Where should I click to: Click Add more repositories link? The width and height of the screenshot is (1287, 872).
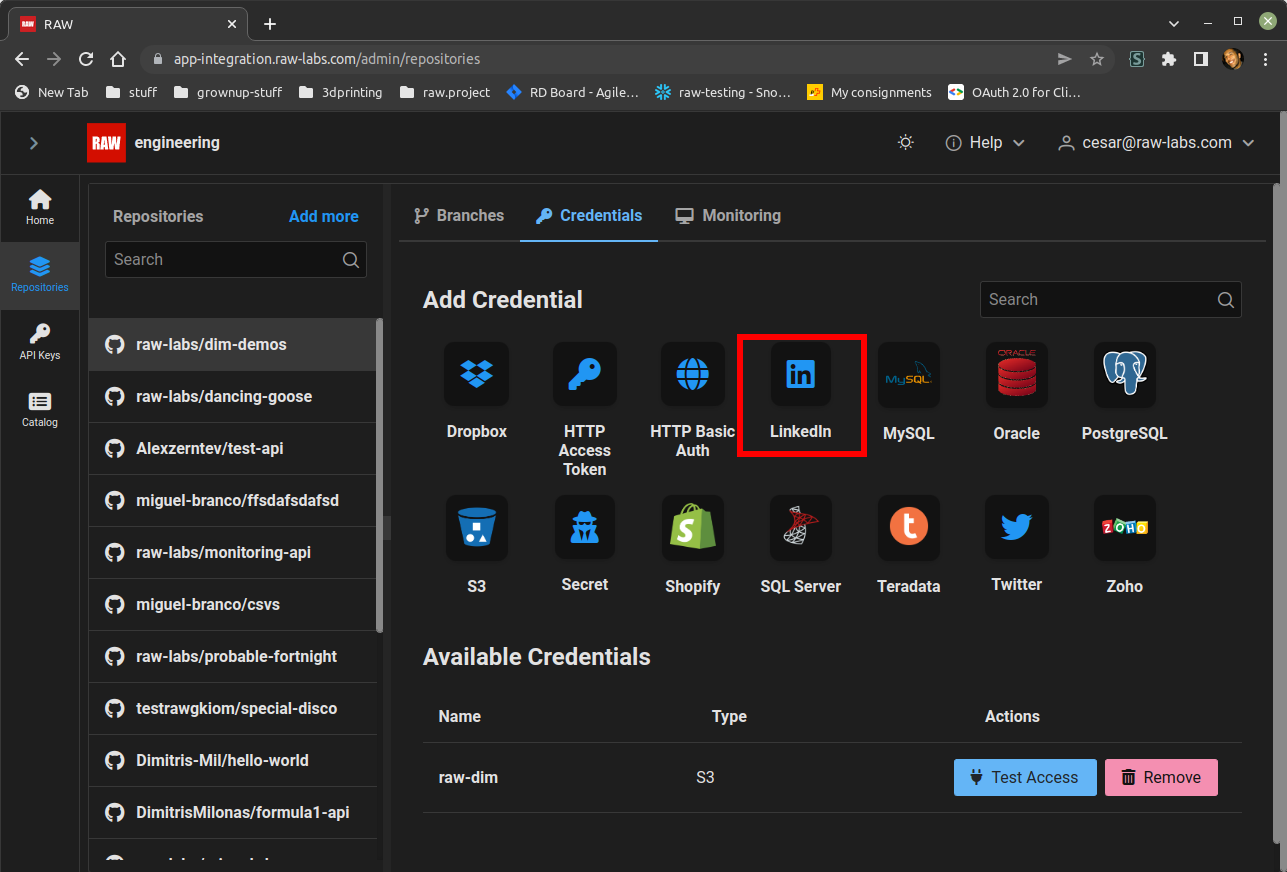pyautogui.click(x=323, y=216)
